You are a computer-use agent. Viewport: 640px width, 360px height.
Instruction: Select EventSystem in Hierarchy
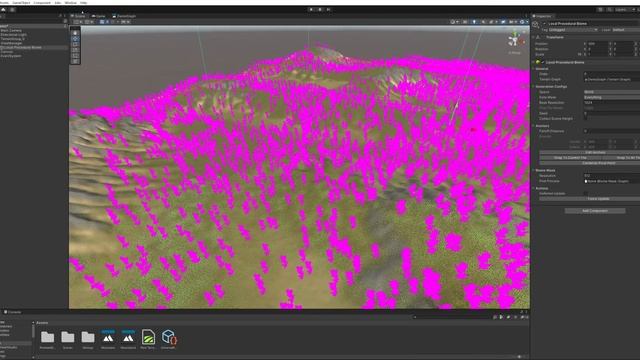click(11, 56)
